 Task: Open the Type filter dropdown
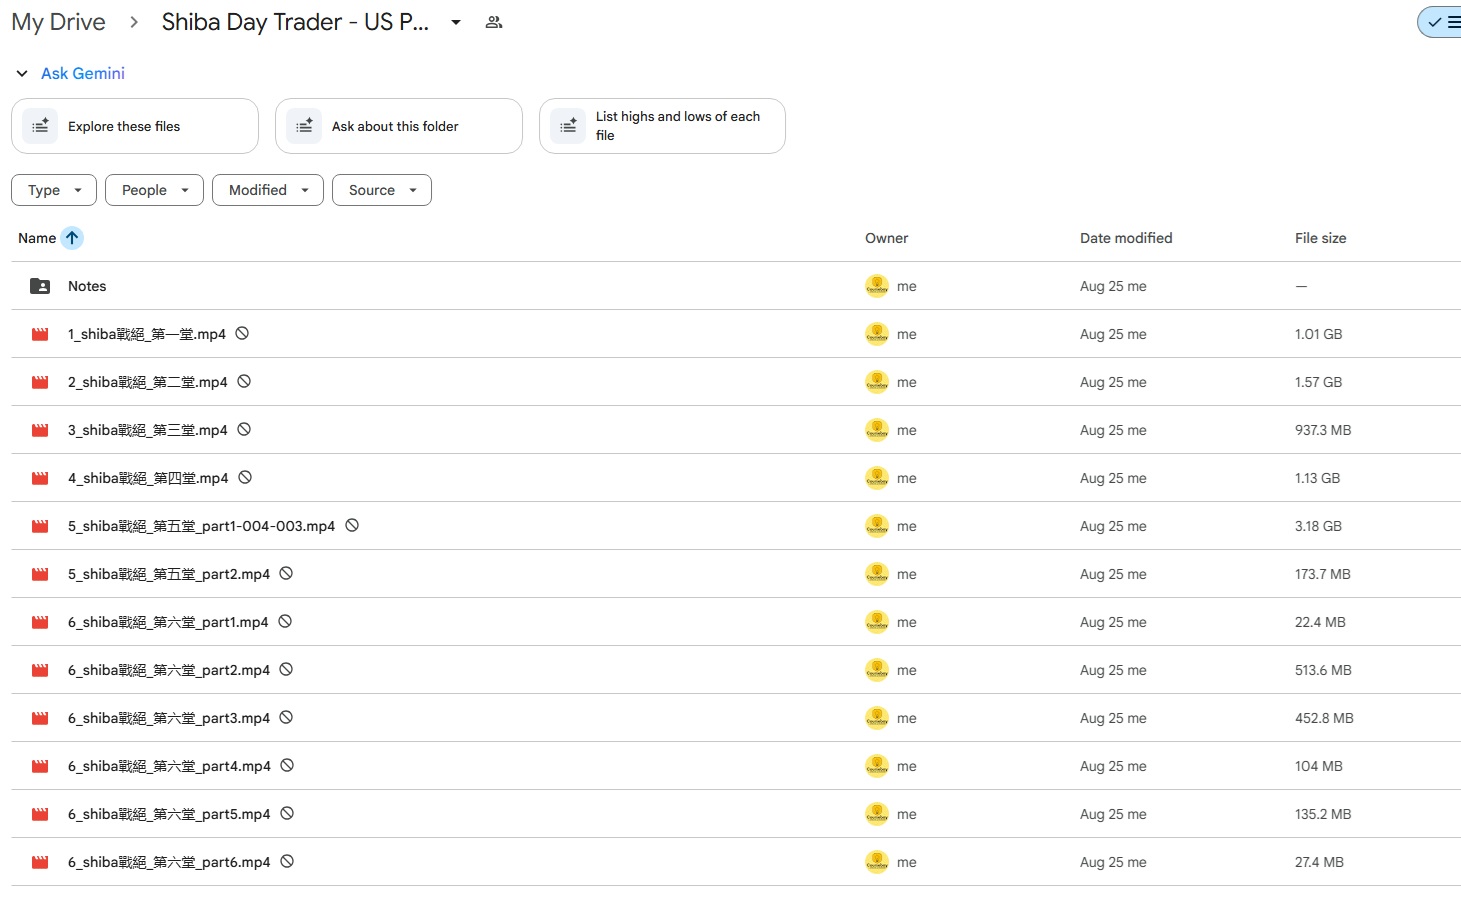point(54,190)
